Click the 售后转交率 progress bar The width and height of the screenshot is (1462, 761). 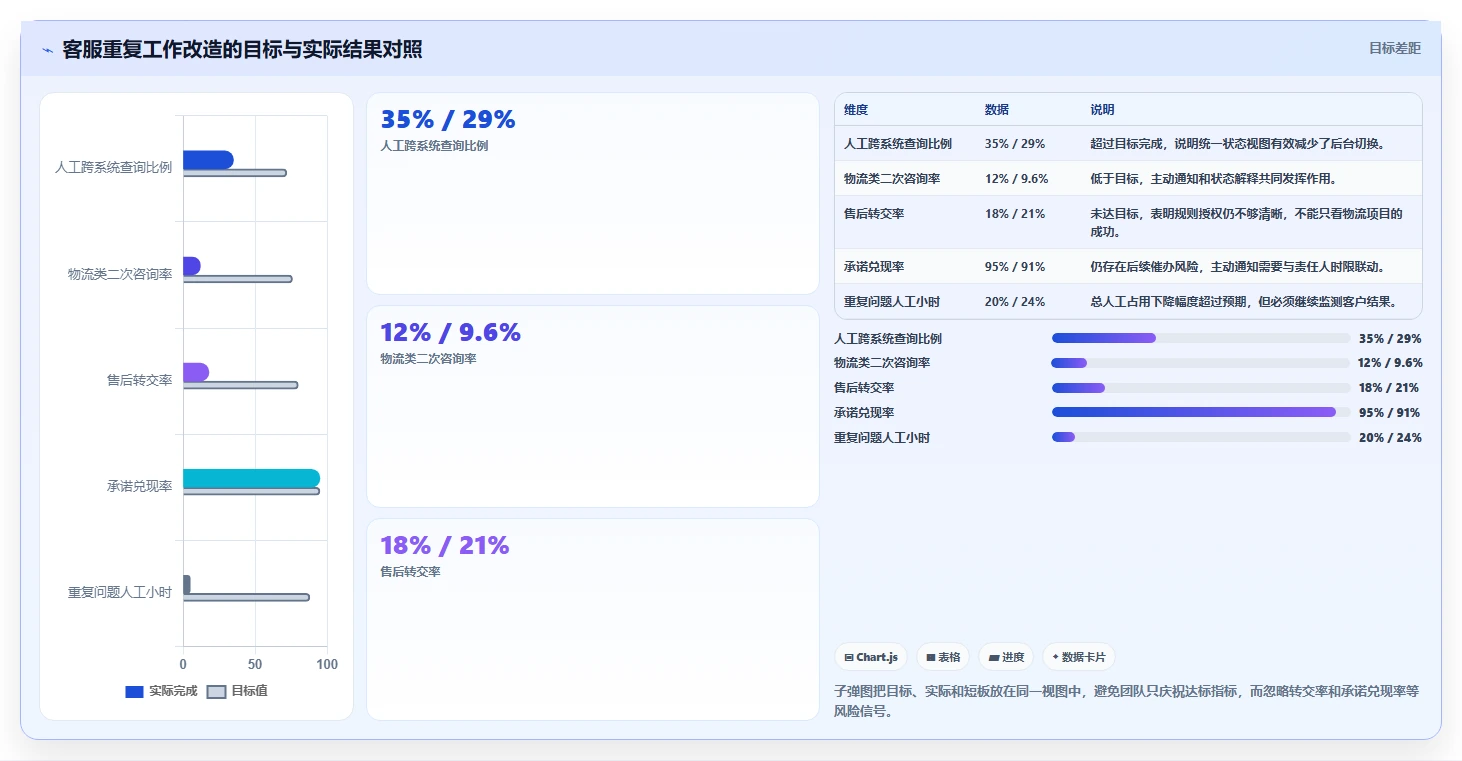1201,388
